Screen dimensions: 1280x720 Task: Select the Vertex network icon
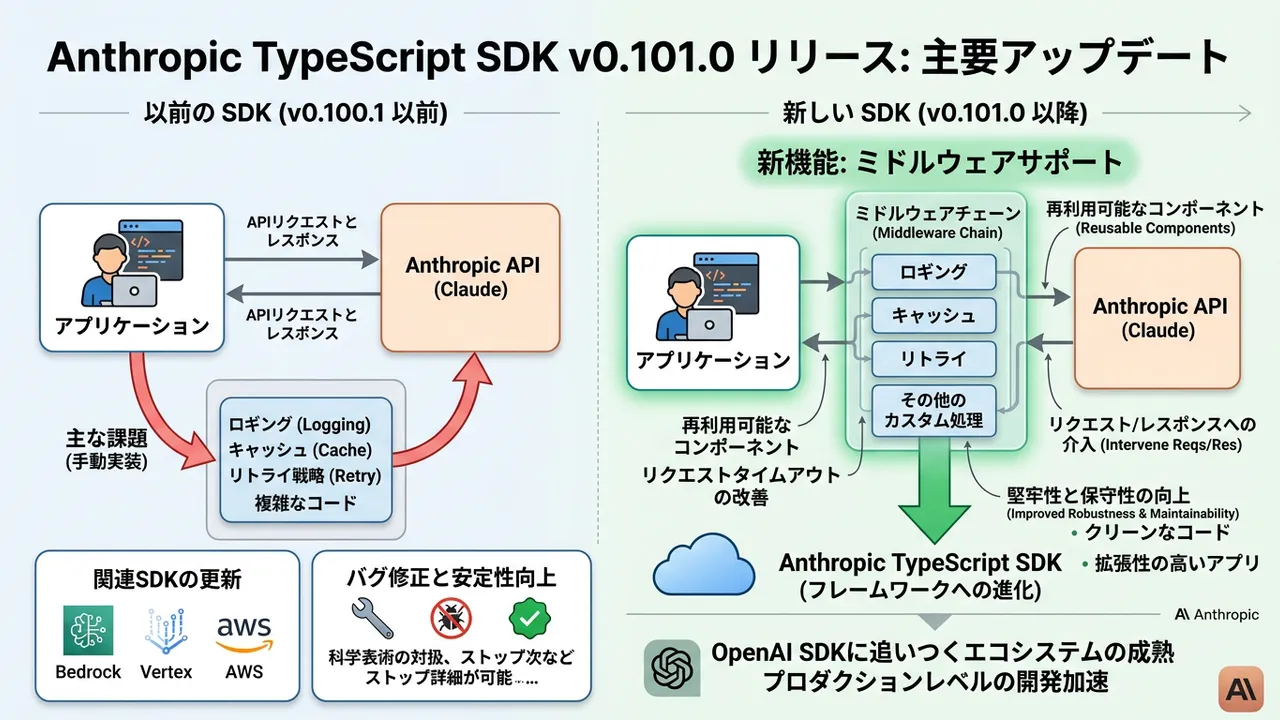coord(166,631)
